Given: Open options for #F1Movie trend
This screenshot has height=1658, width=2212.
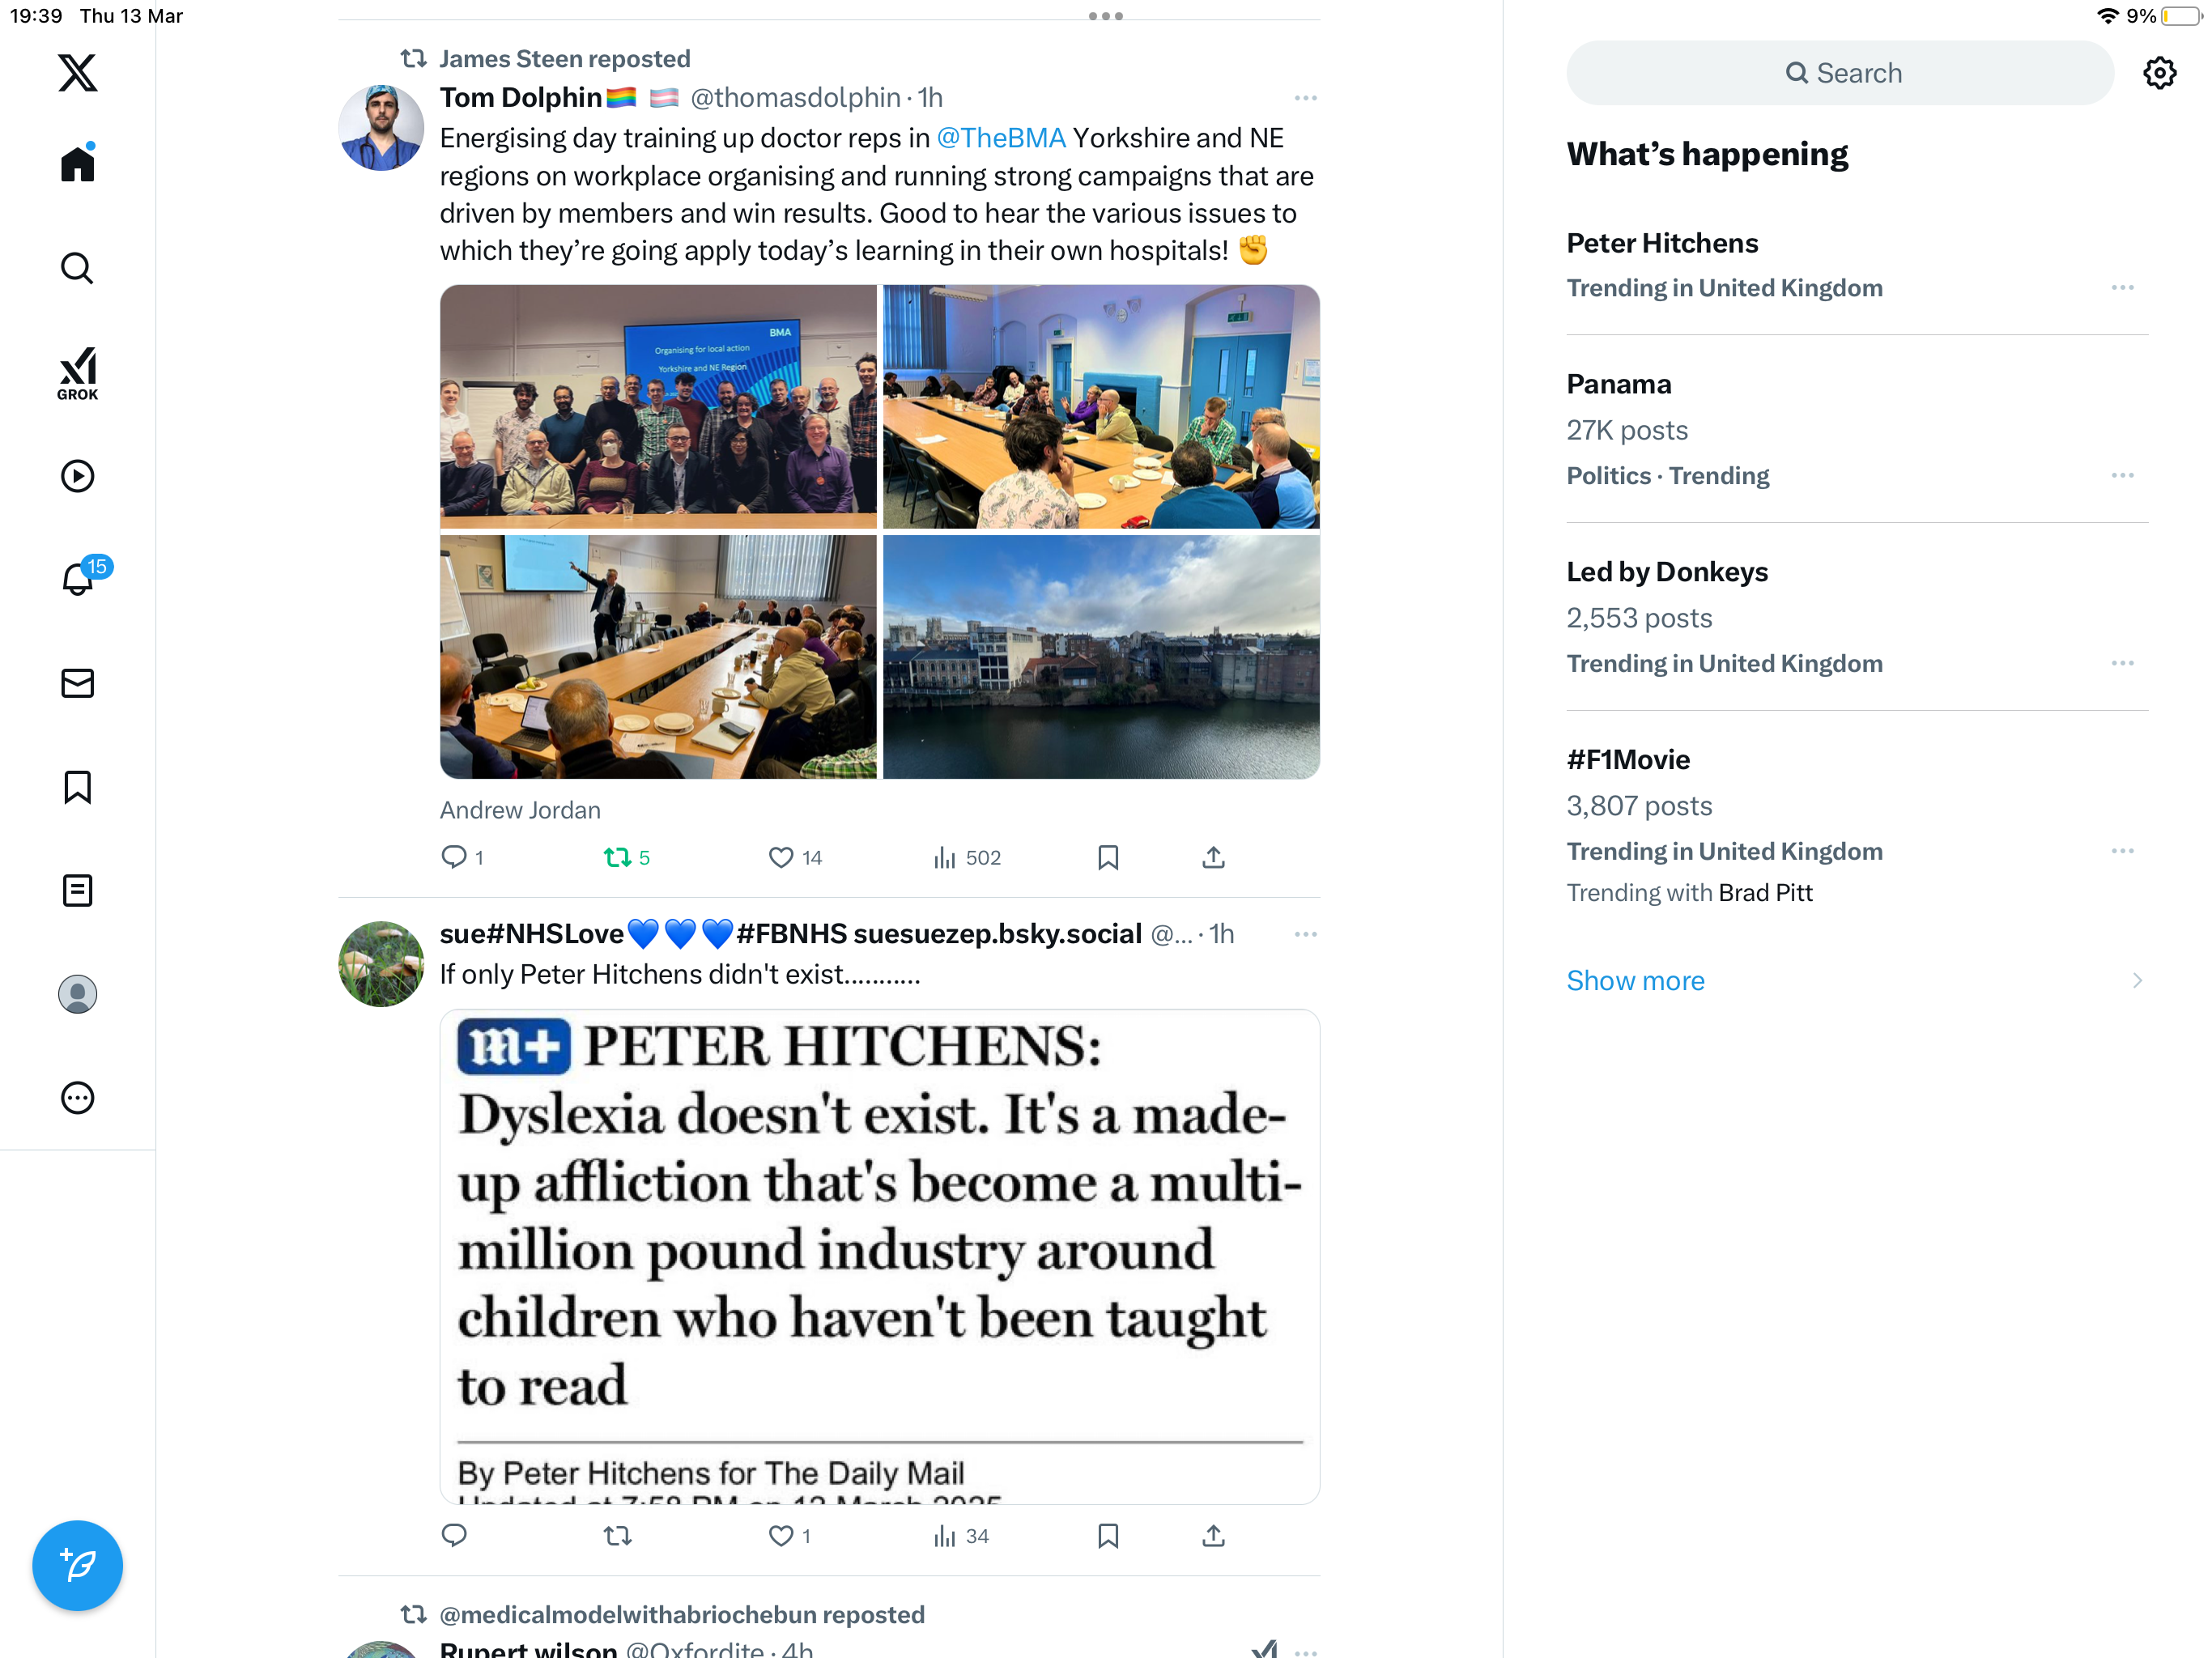Looking at the screenshot, I should tap(2122, 851).
